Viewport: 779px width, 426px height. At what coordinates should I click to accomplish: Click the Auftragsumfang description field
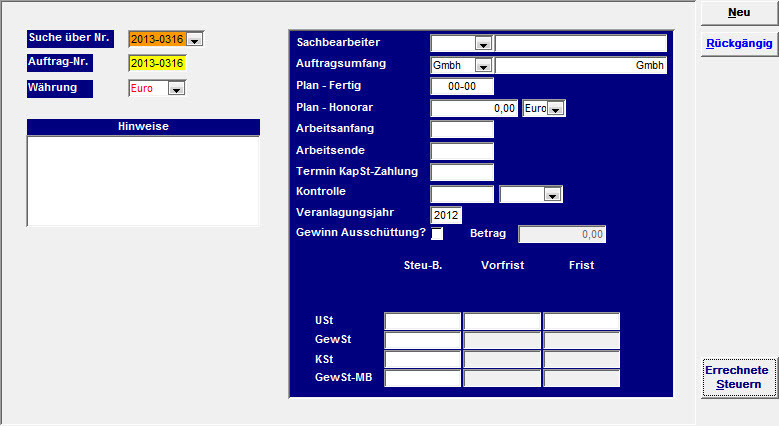tap(580, 66)
